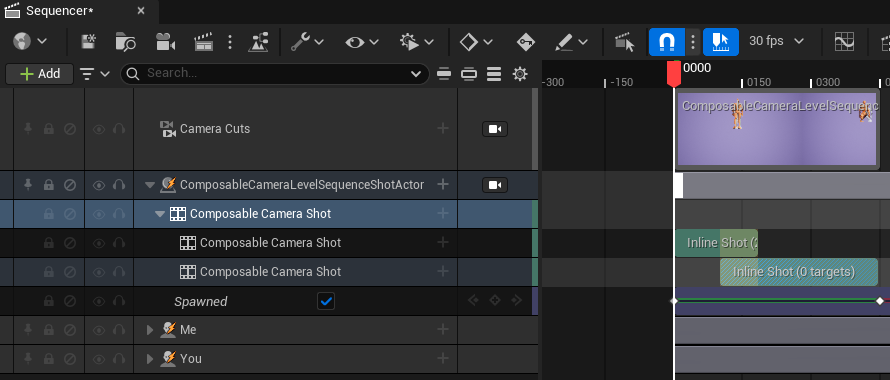Click the Save sequence icon
Screen dimensions: 890x380
pos(88,41)
